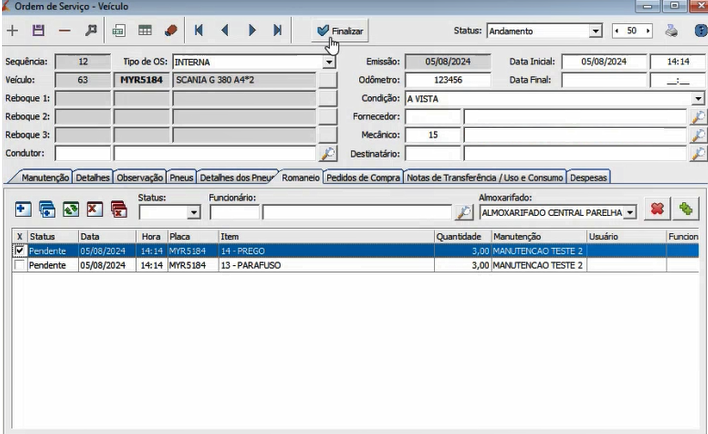This screenshot has width=708, height=434.
Task: Click the lookup button beside Reboque 2
Action: click(328, 117)
